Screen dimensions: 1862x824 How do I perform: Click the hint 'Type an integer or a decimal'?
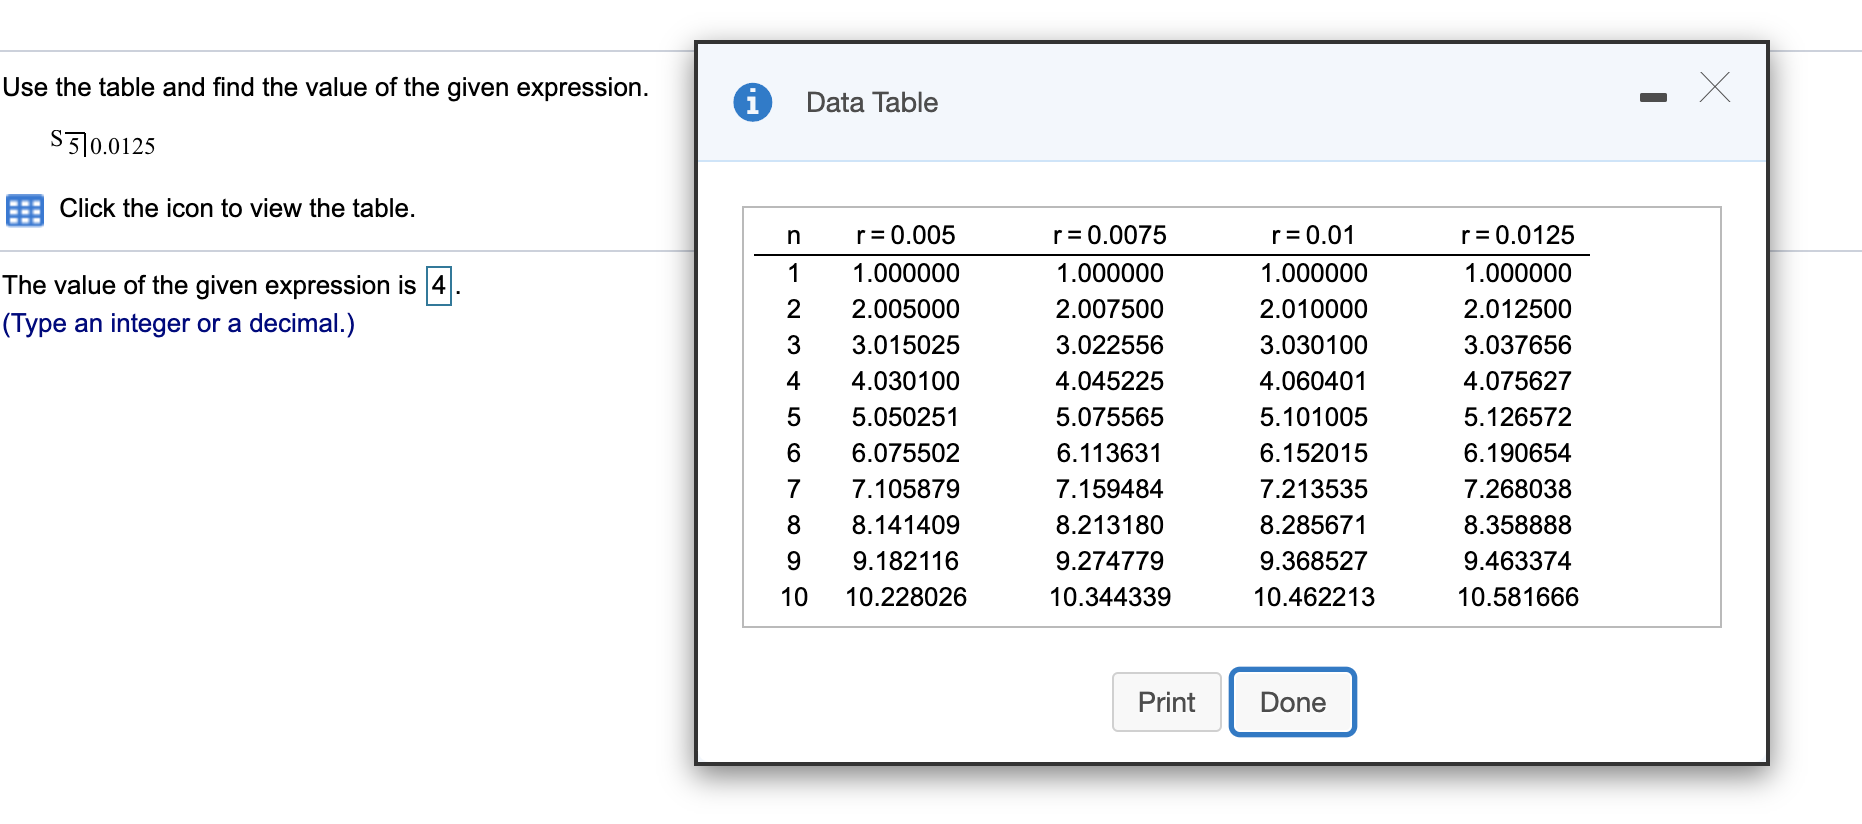pyautogui.click(x=179, y=323)
